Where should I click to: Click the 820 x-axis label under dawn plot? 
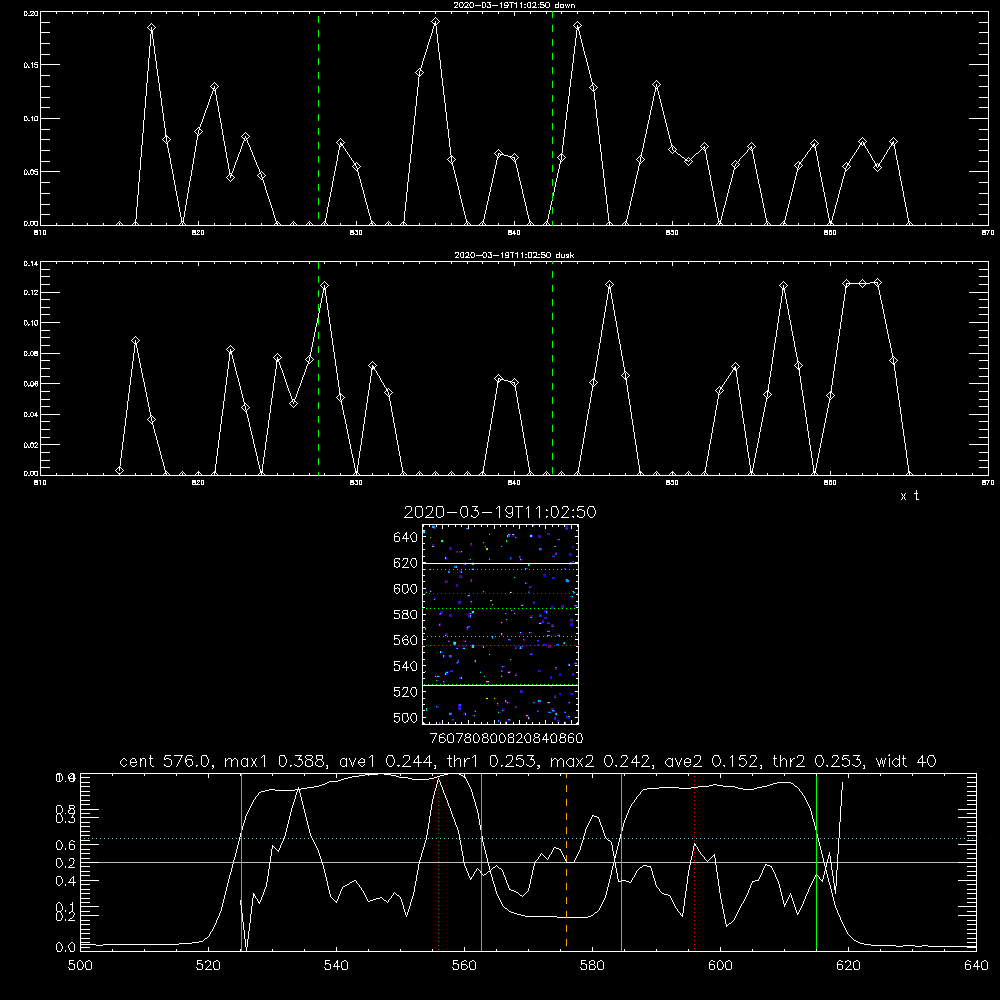click(x=198, y=233)
